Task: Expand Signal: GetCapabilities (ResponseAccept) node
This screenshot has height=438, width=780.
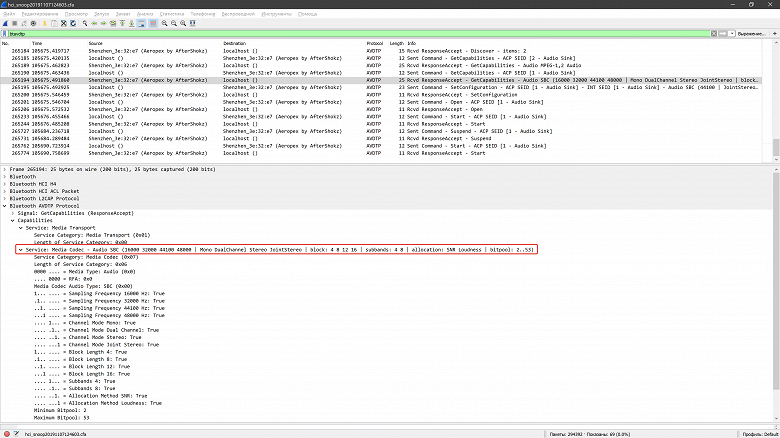Action: pos(13,213)
